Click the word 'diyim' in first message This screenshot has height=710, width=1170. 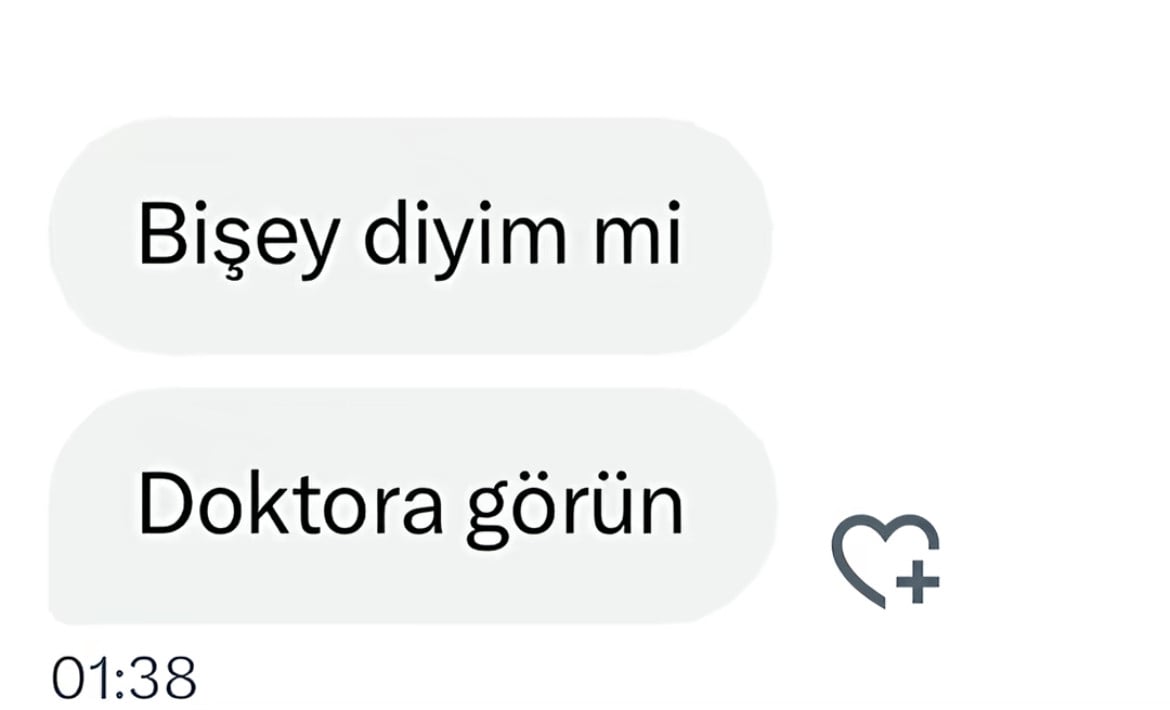point(465,239)
